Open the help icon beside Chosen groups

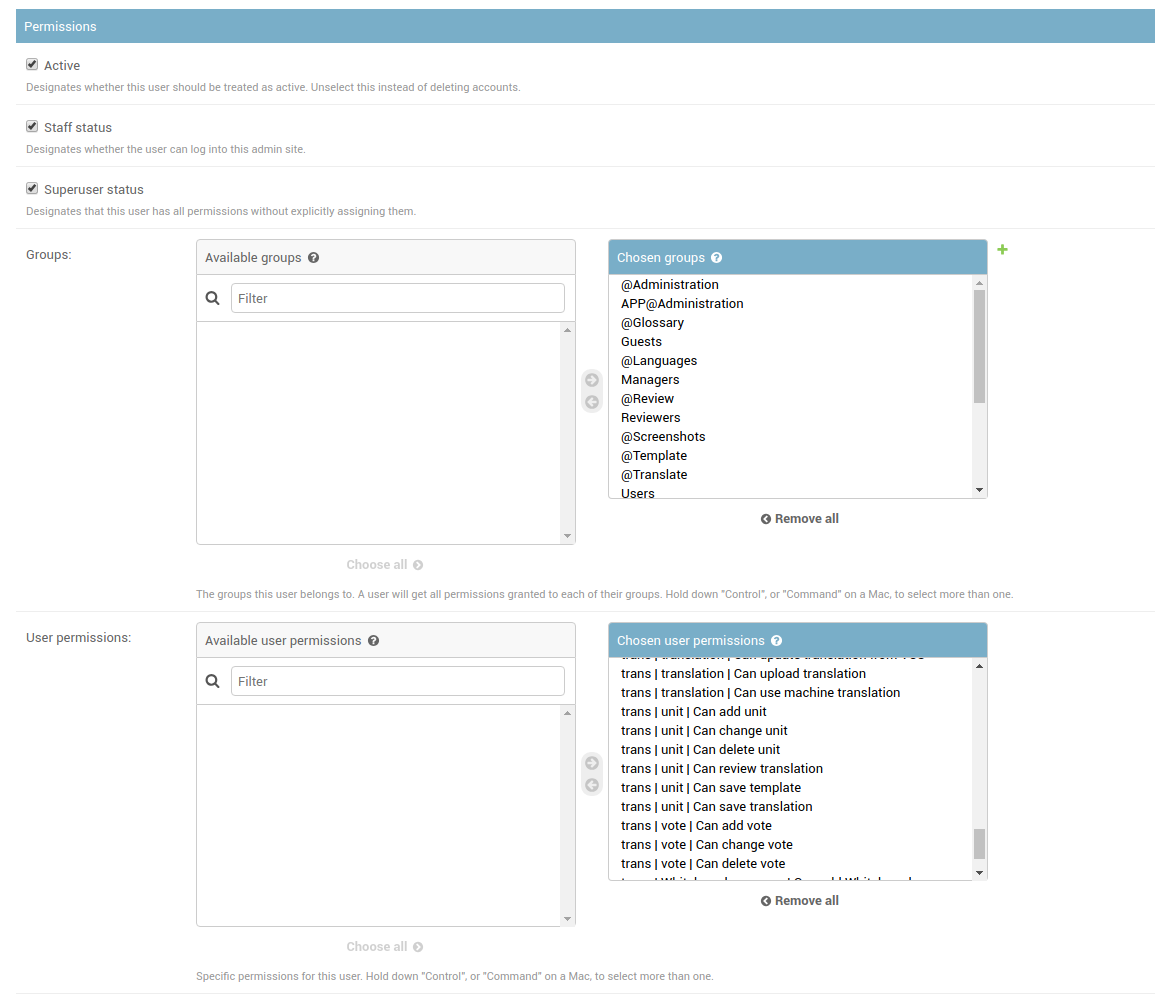pyautogui.click(x=716, y=257)
